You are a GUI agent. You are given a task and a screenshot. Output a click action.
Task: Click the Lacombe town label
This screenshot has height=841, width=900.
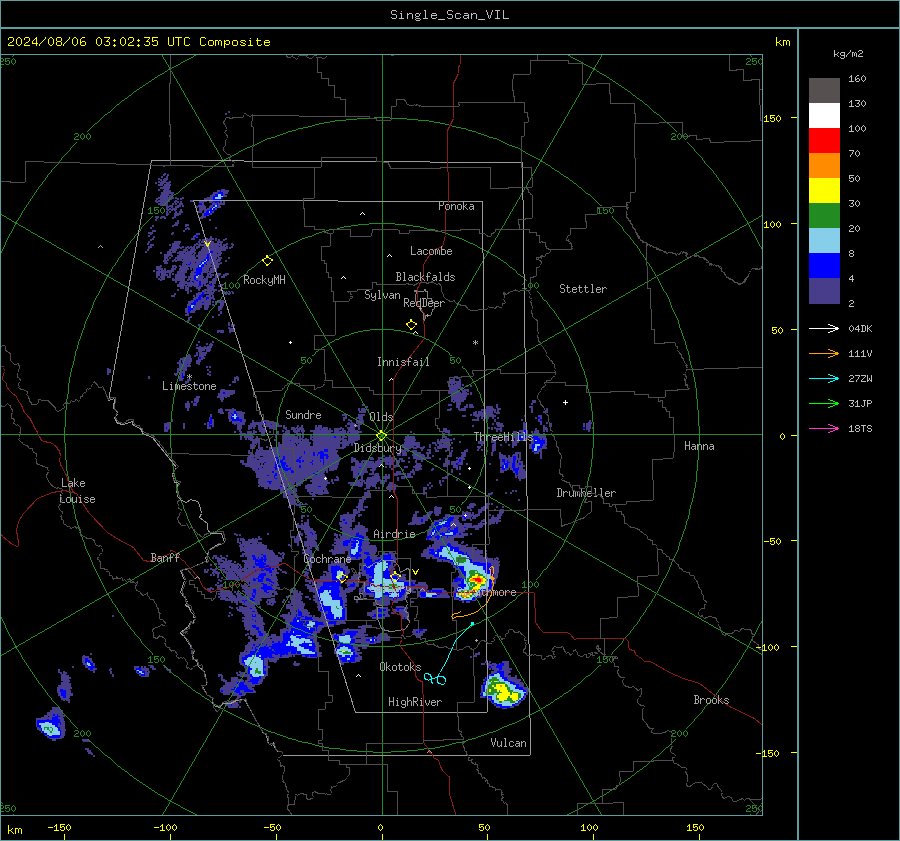[431, 251]
